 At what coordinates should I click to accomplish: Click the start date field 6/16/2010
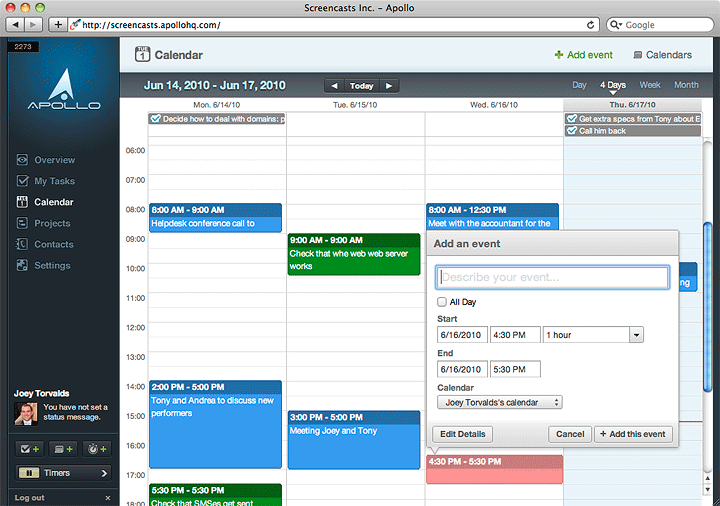coord(462,335)
